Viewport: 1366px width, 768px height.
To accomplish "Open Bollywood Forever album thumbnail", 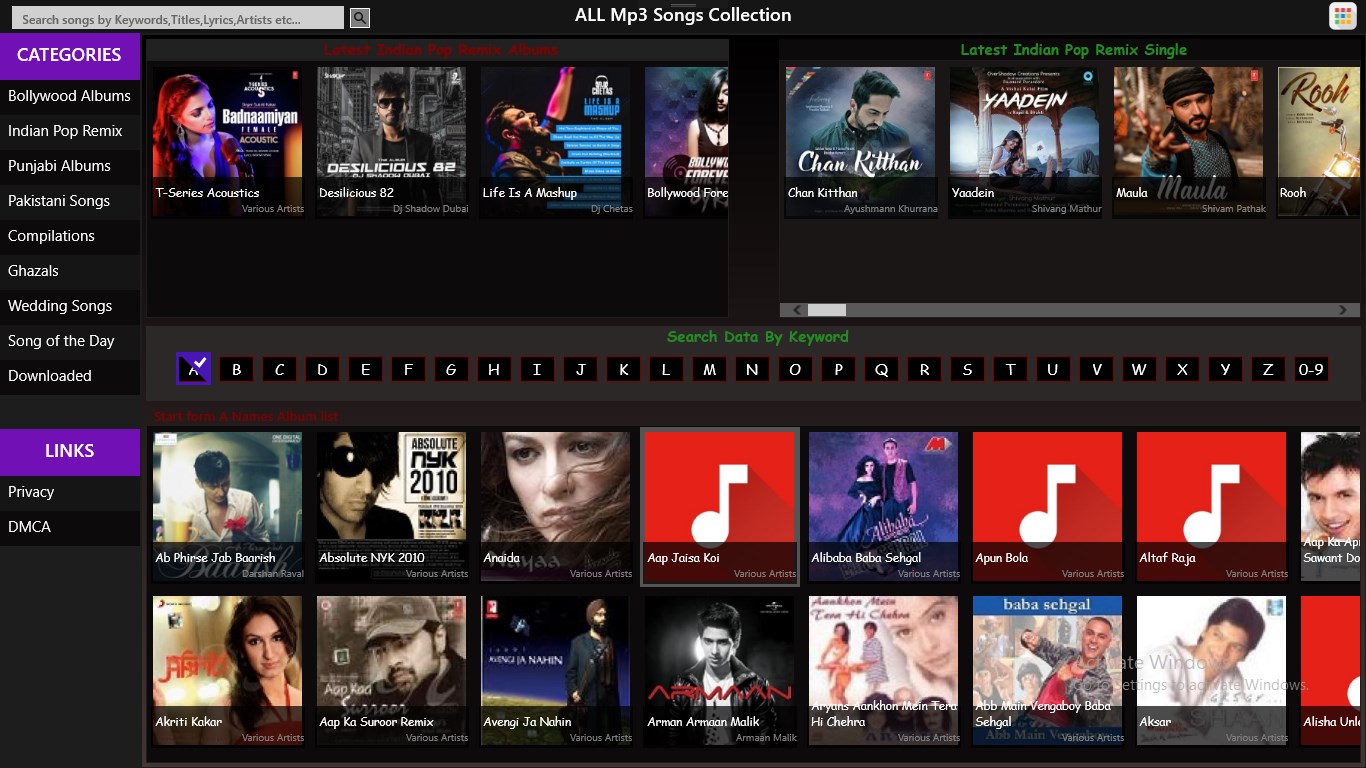I will pyautogui.click(x=686, y=141).
